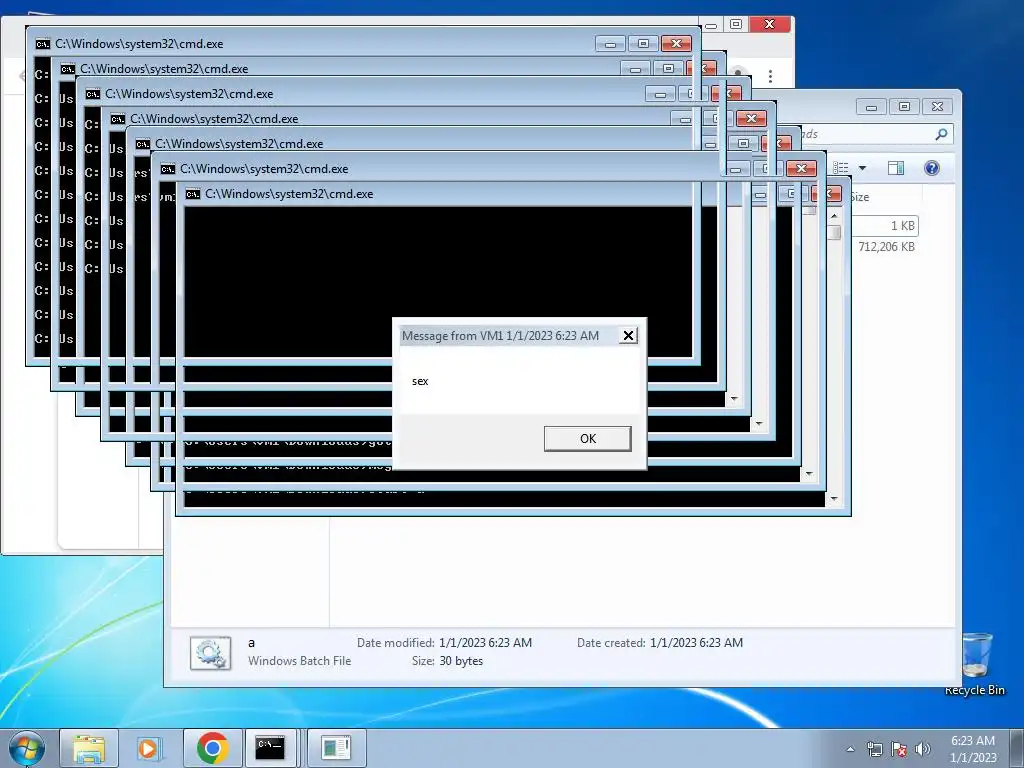This screenshot has height=768, width=1024.
Task: Open Google Chrome from taskbar
Action: (x=213, y=748)
